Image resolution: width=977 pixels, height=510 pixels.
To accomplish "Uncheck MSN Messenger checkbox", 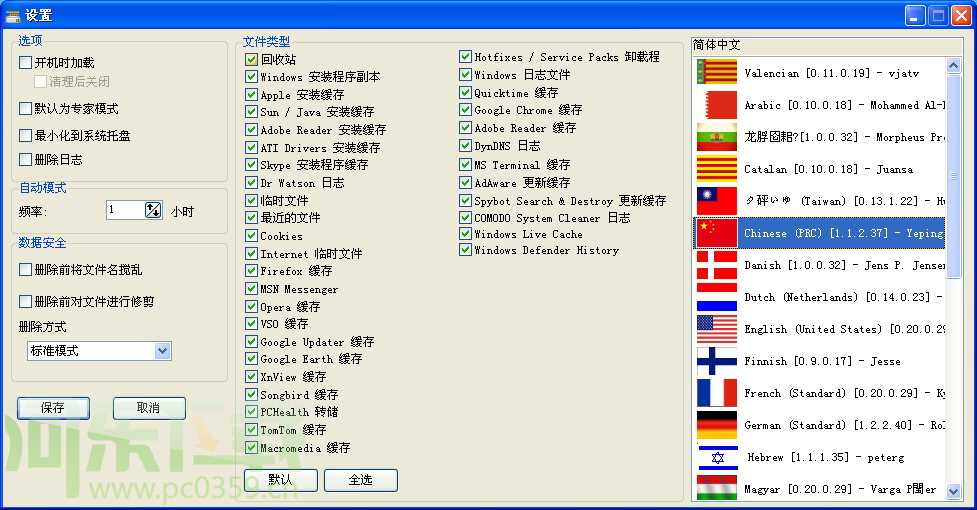I will pyautogui.click(x=251, y=288).
